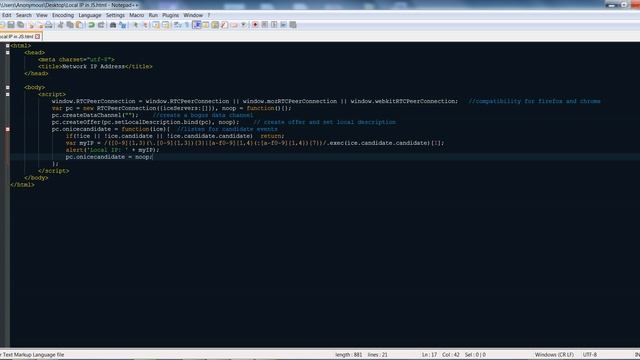Image resolution: width=640 pixels, height=360 pixels.
Task: Open the Settings menu
Action: (x=115, y=15)
